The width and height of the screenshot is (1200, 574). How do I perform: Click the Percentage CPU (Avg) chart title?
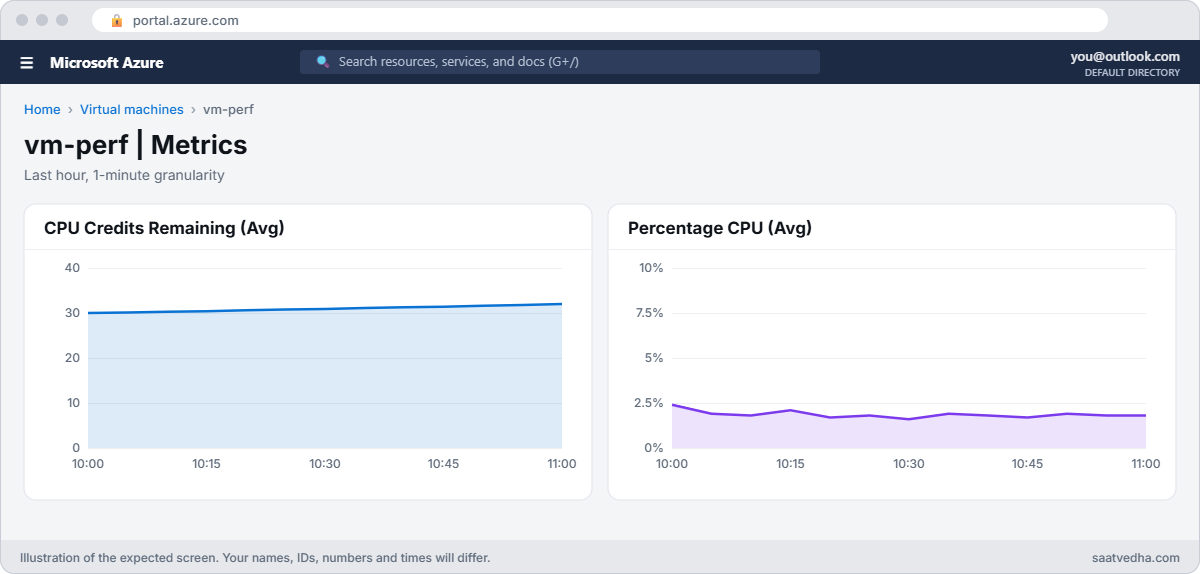[720, 228]
